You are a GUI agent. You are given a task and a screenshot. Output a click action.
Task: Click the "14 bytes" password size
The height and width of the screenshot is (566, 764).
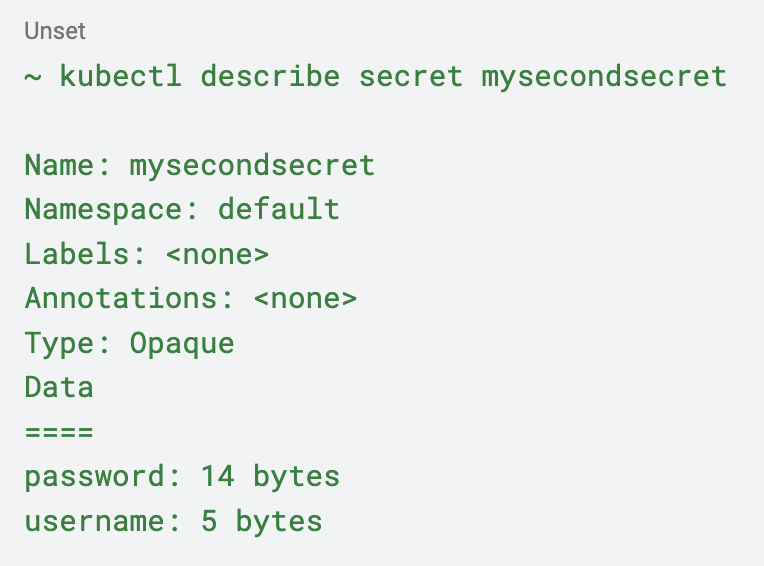point(270,476)
